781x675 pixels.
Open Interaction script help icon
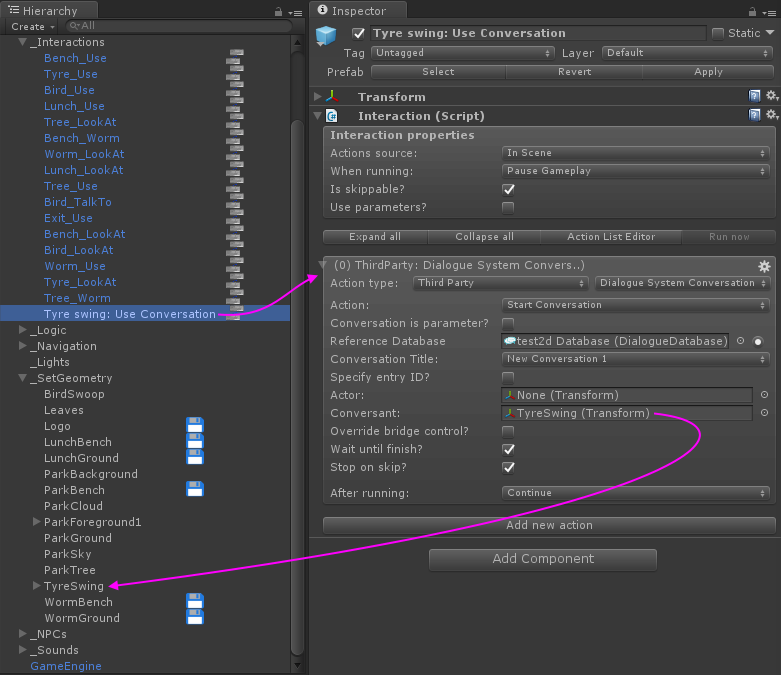point(755,115)
